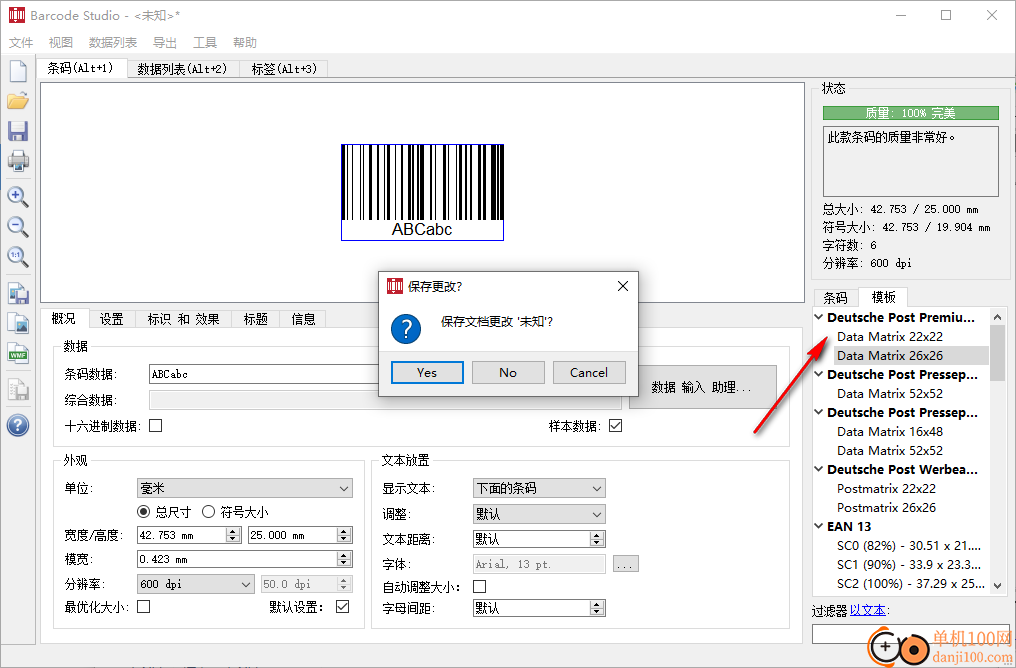Click the export-to-file icon with floppy
The width and height of the screenshot is (1016, 668).
(x=17, y=293)
